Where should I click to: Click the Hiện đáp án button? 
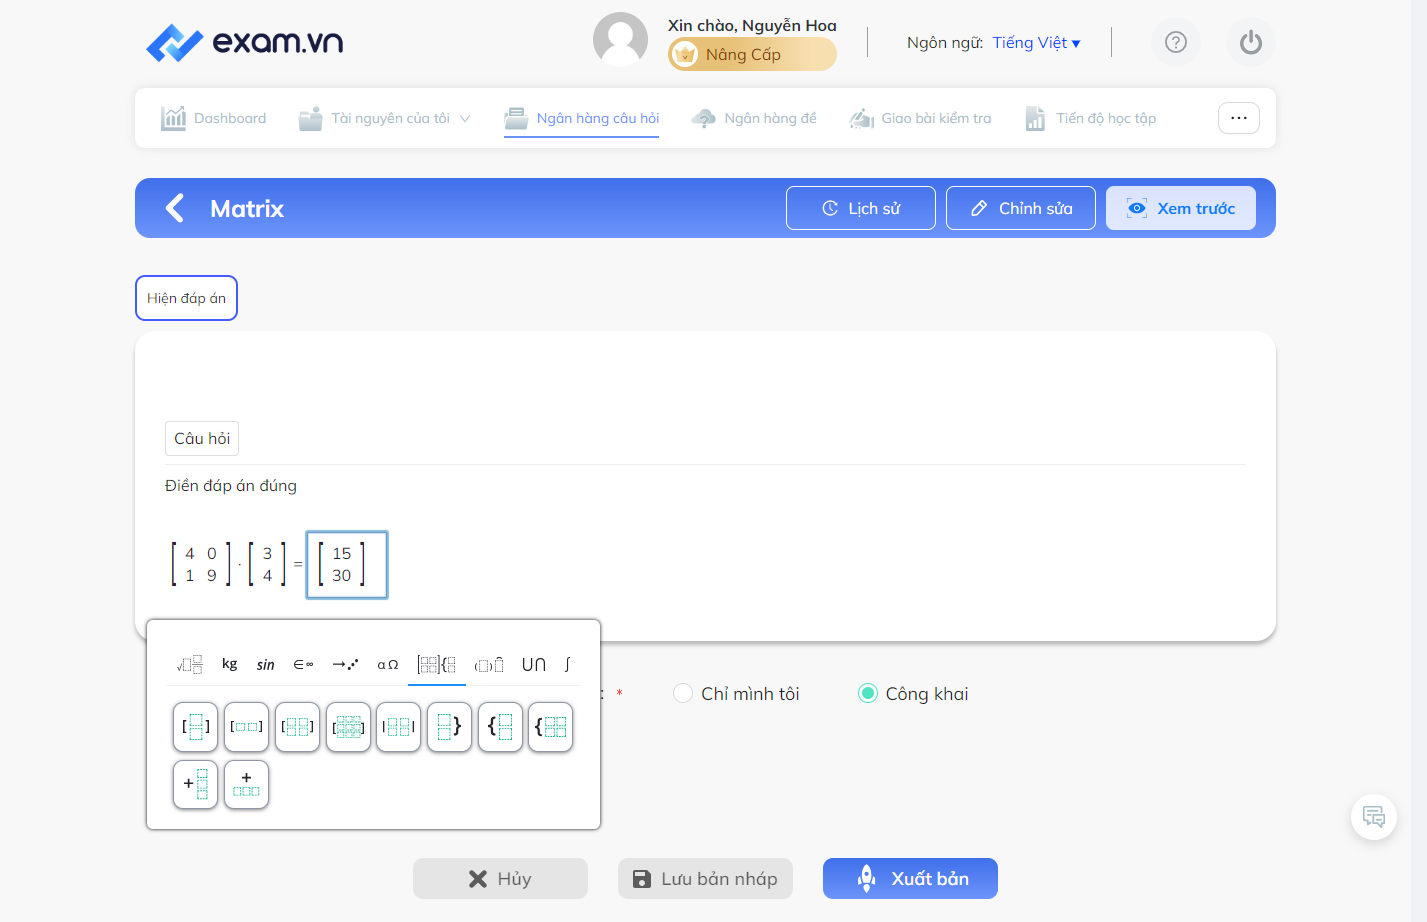(x=186, y=298)
